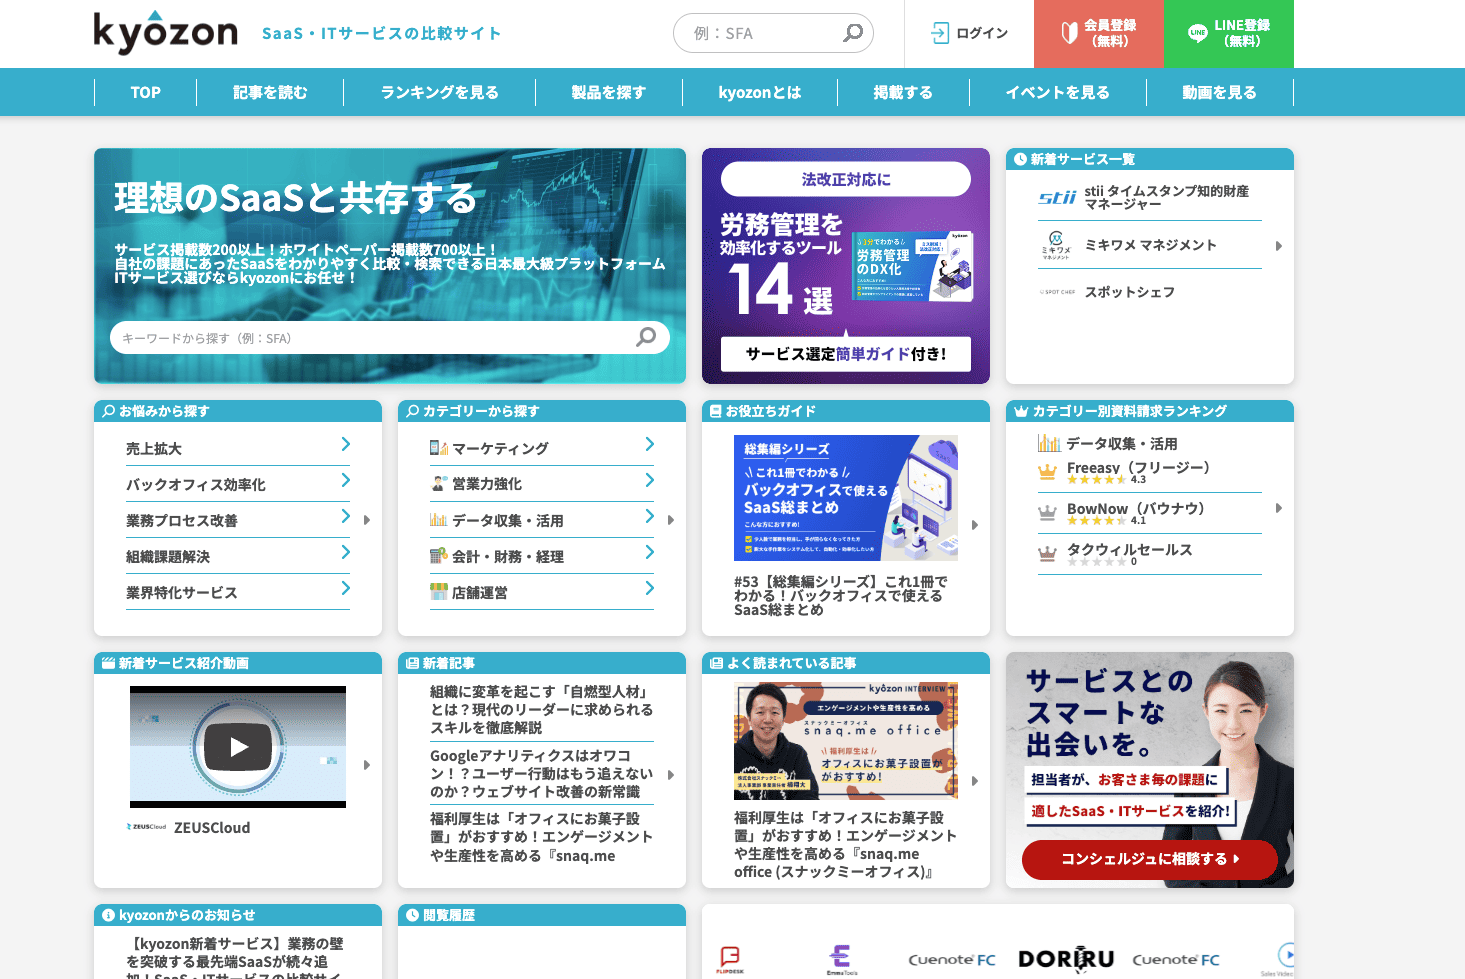
Task: Click the stii service logo icon
Action: (1057, 197)
